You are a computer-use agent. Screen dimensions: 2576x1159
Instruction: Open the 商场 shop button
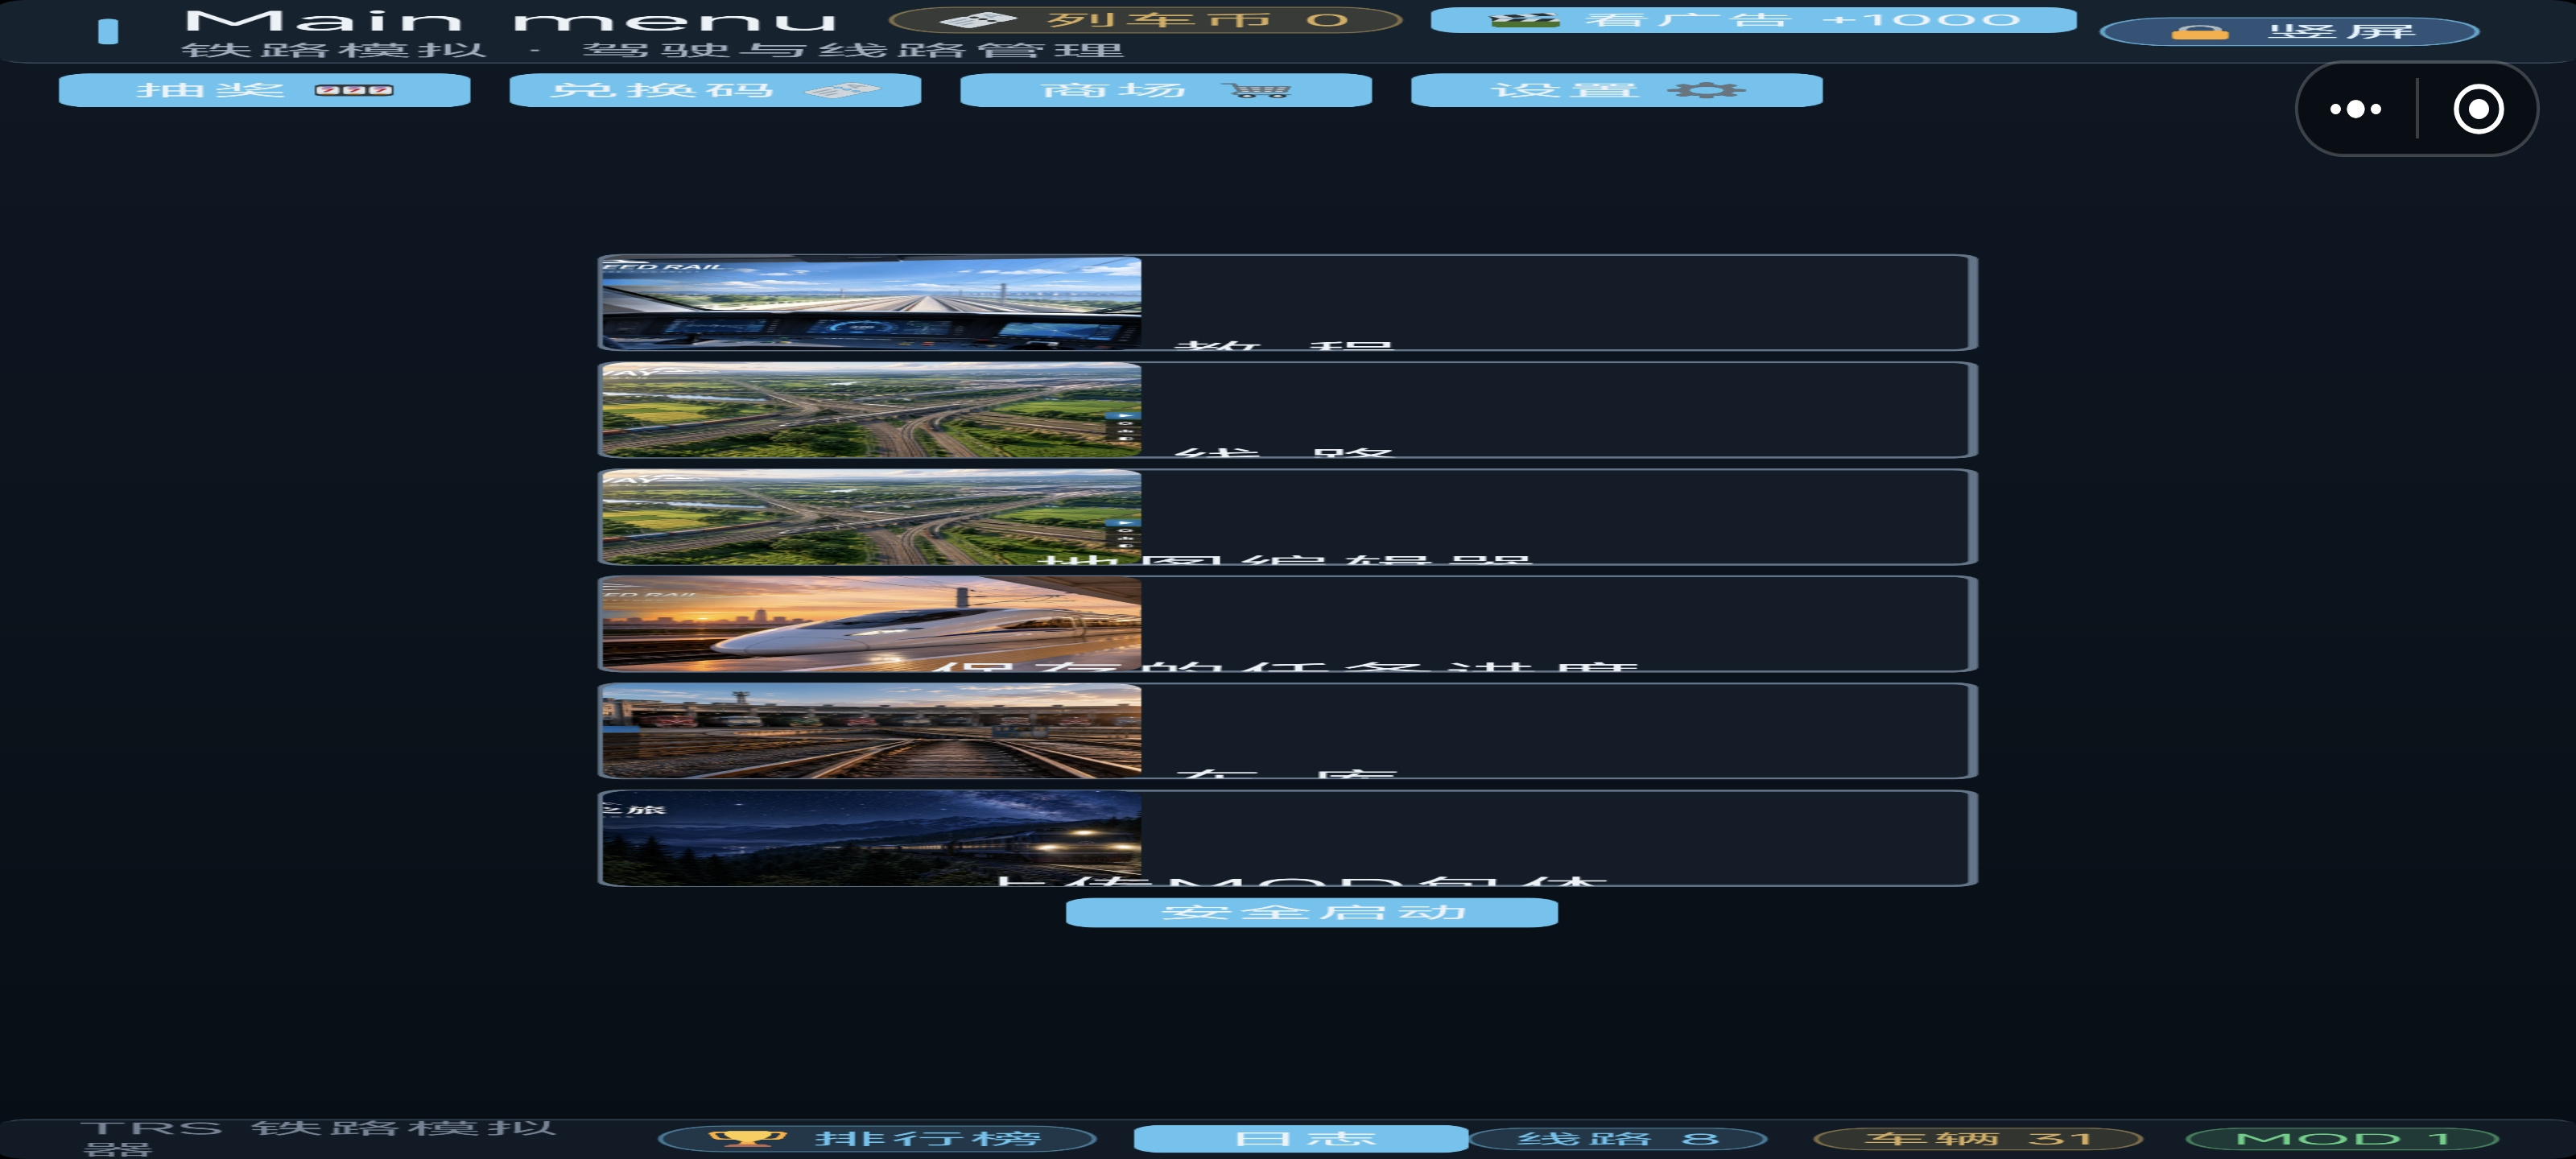1166,90
